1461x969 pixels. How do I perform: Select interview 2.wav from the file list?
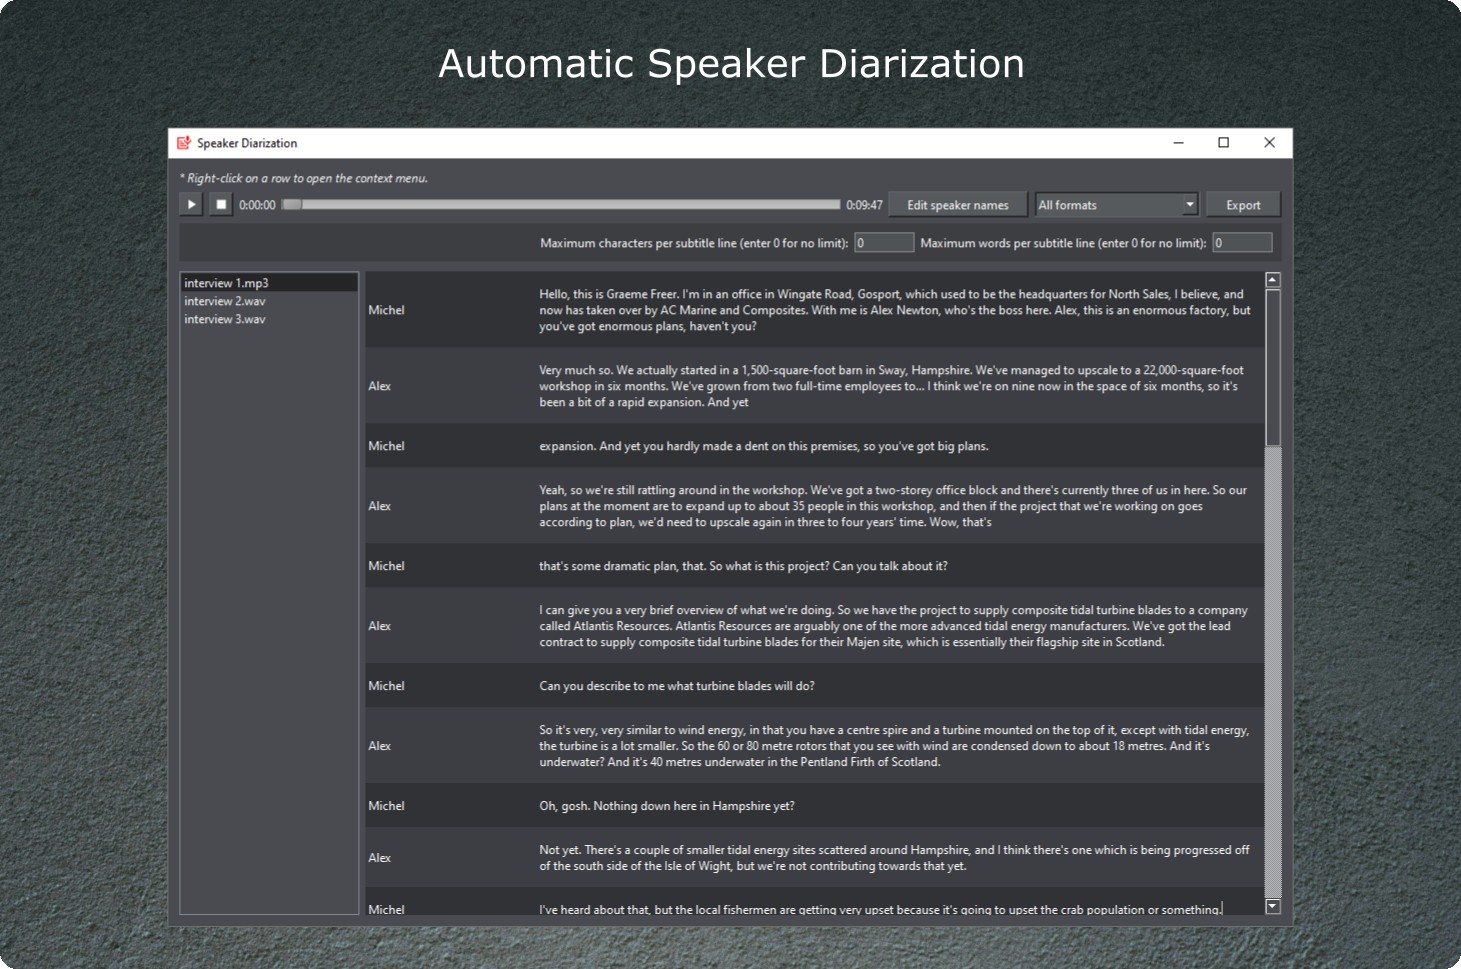pos(224,301)
